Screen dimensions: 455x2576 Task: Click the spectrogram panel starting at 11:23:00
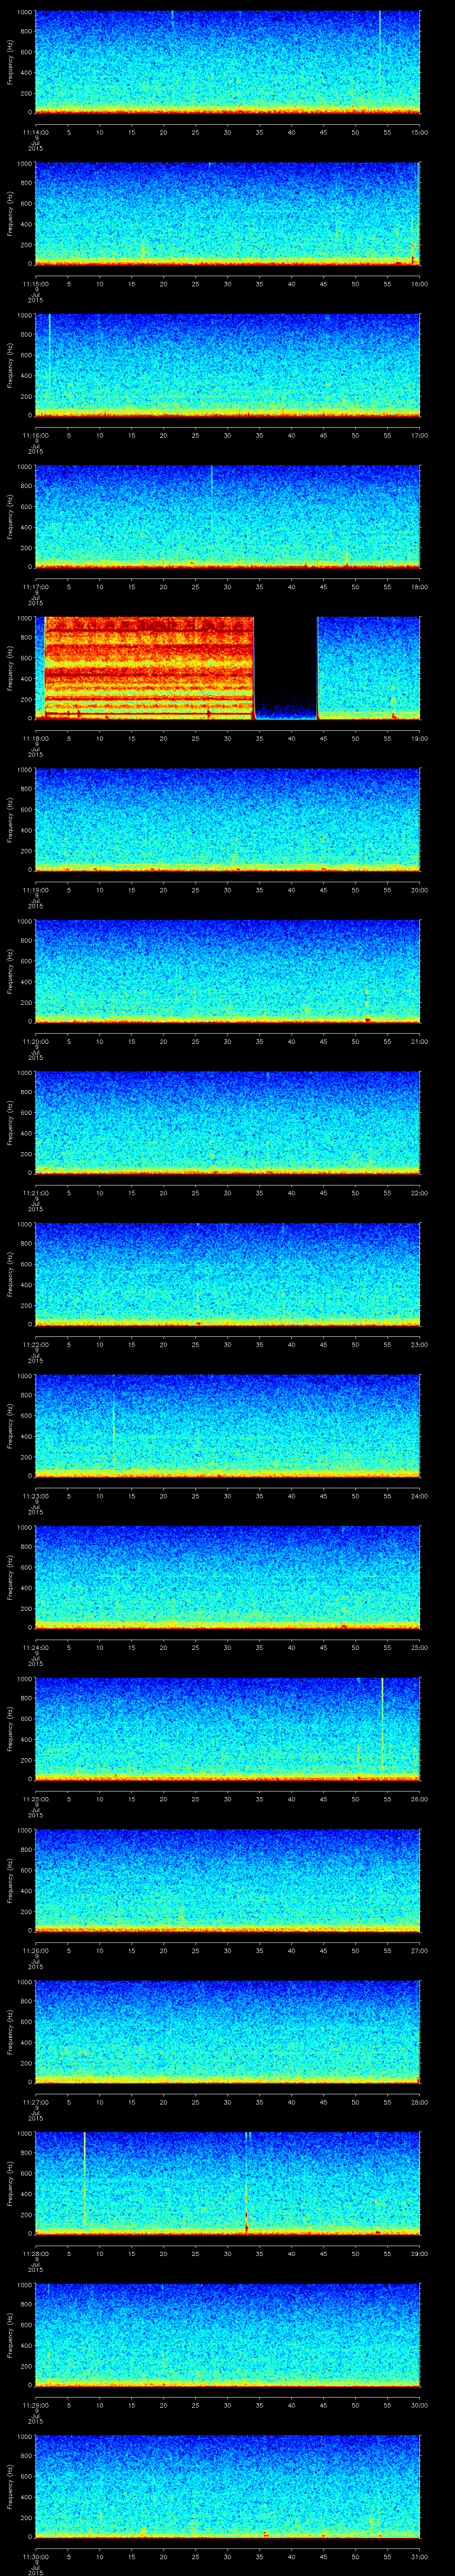point(227,1426)
